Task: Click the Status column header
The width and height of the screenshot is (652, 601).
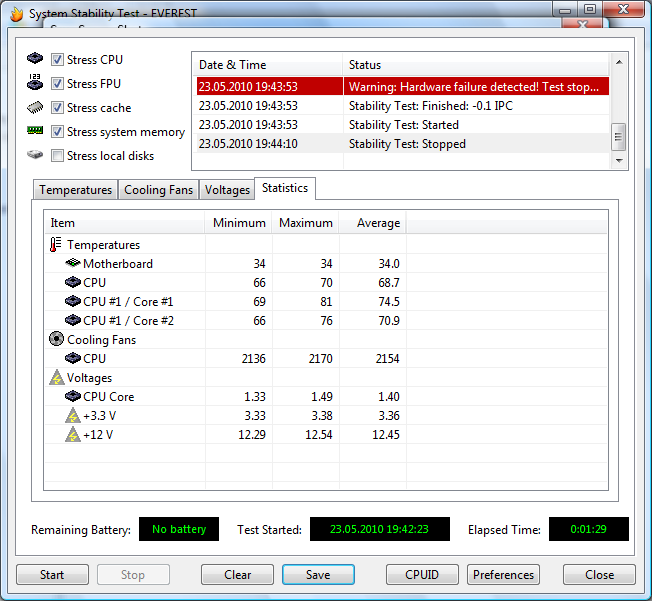Action: [476, 65]
